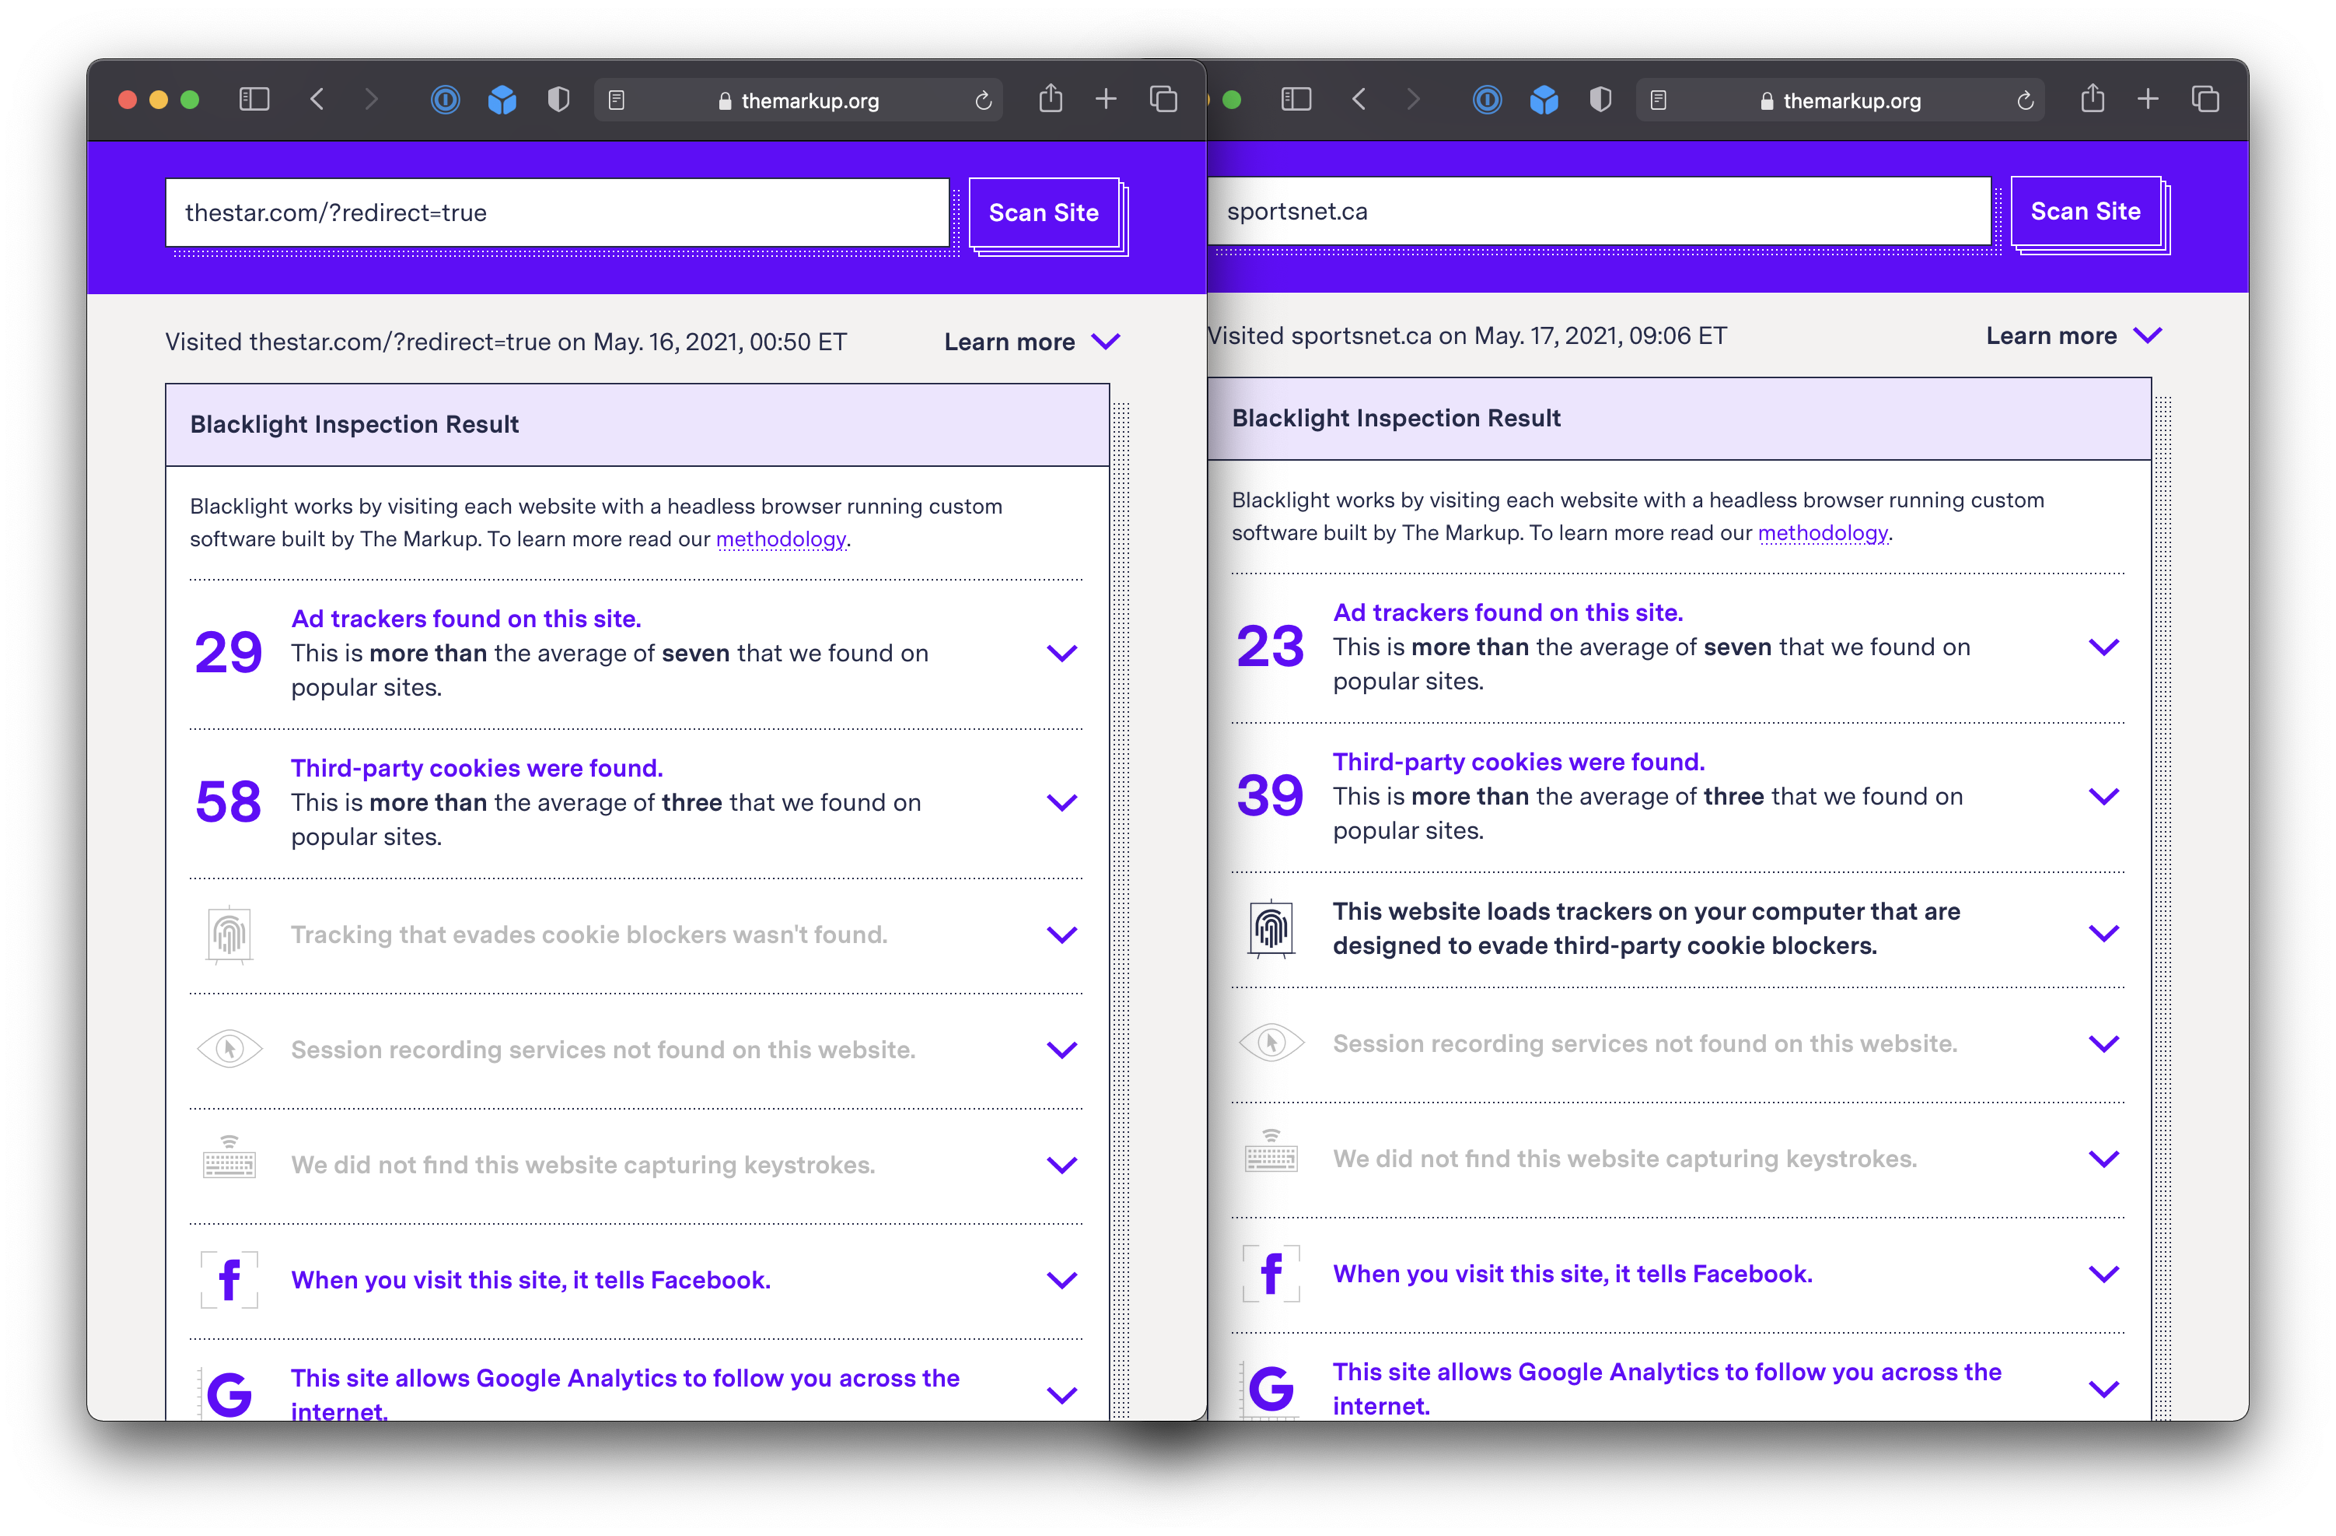2336x1536 pixels.
Task: Expand thestar session recording services row
Action: tap(1061, 1050)
